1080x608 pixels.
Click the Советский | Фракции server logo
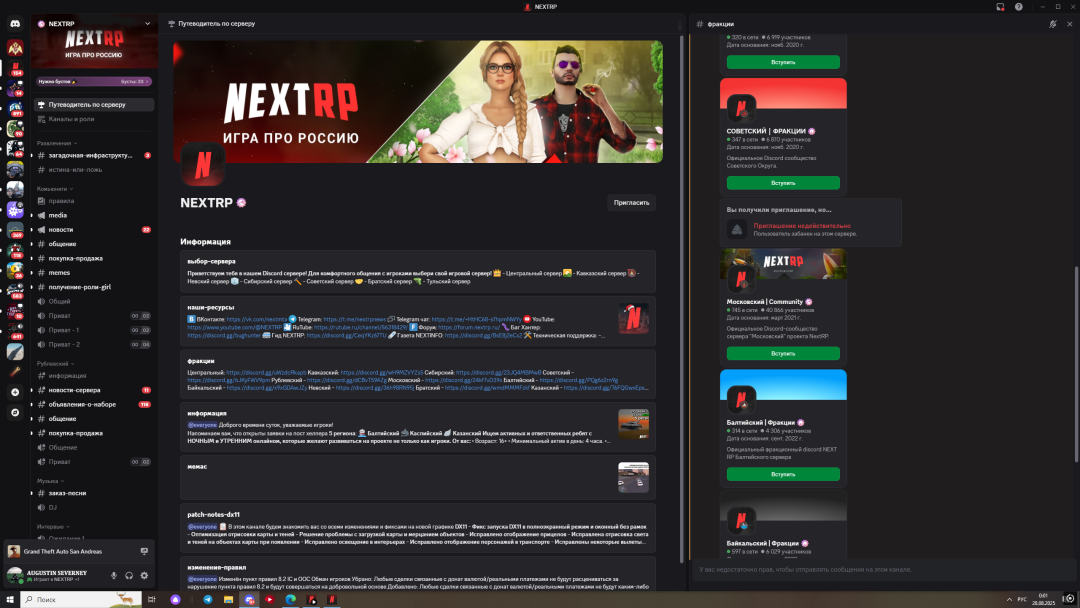coord(741,108)
